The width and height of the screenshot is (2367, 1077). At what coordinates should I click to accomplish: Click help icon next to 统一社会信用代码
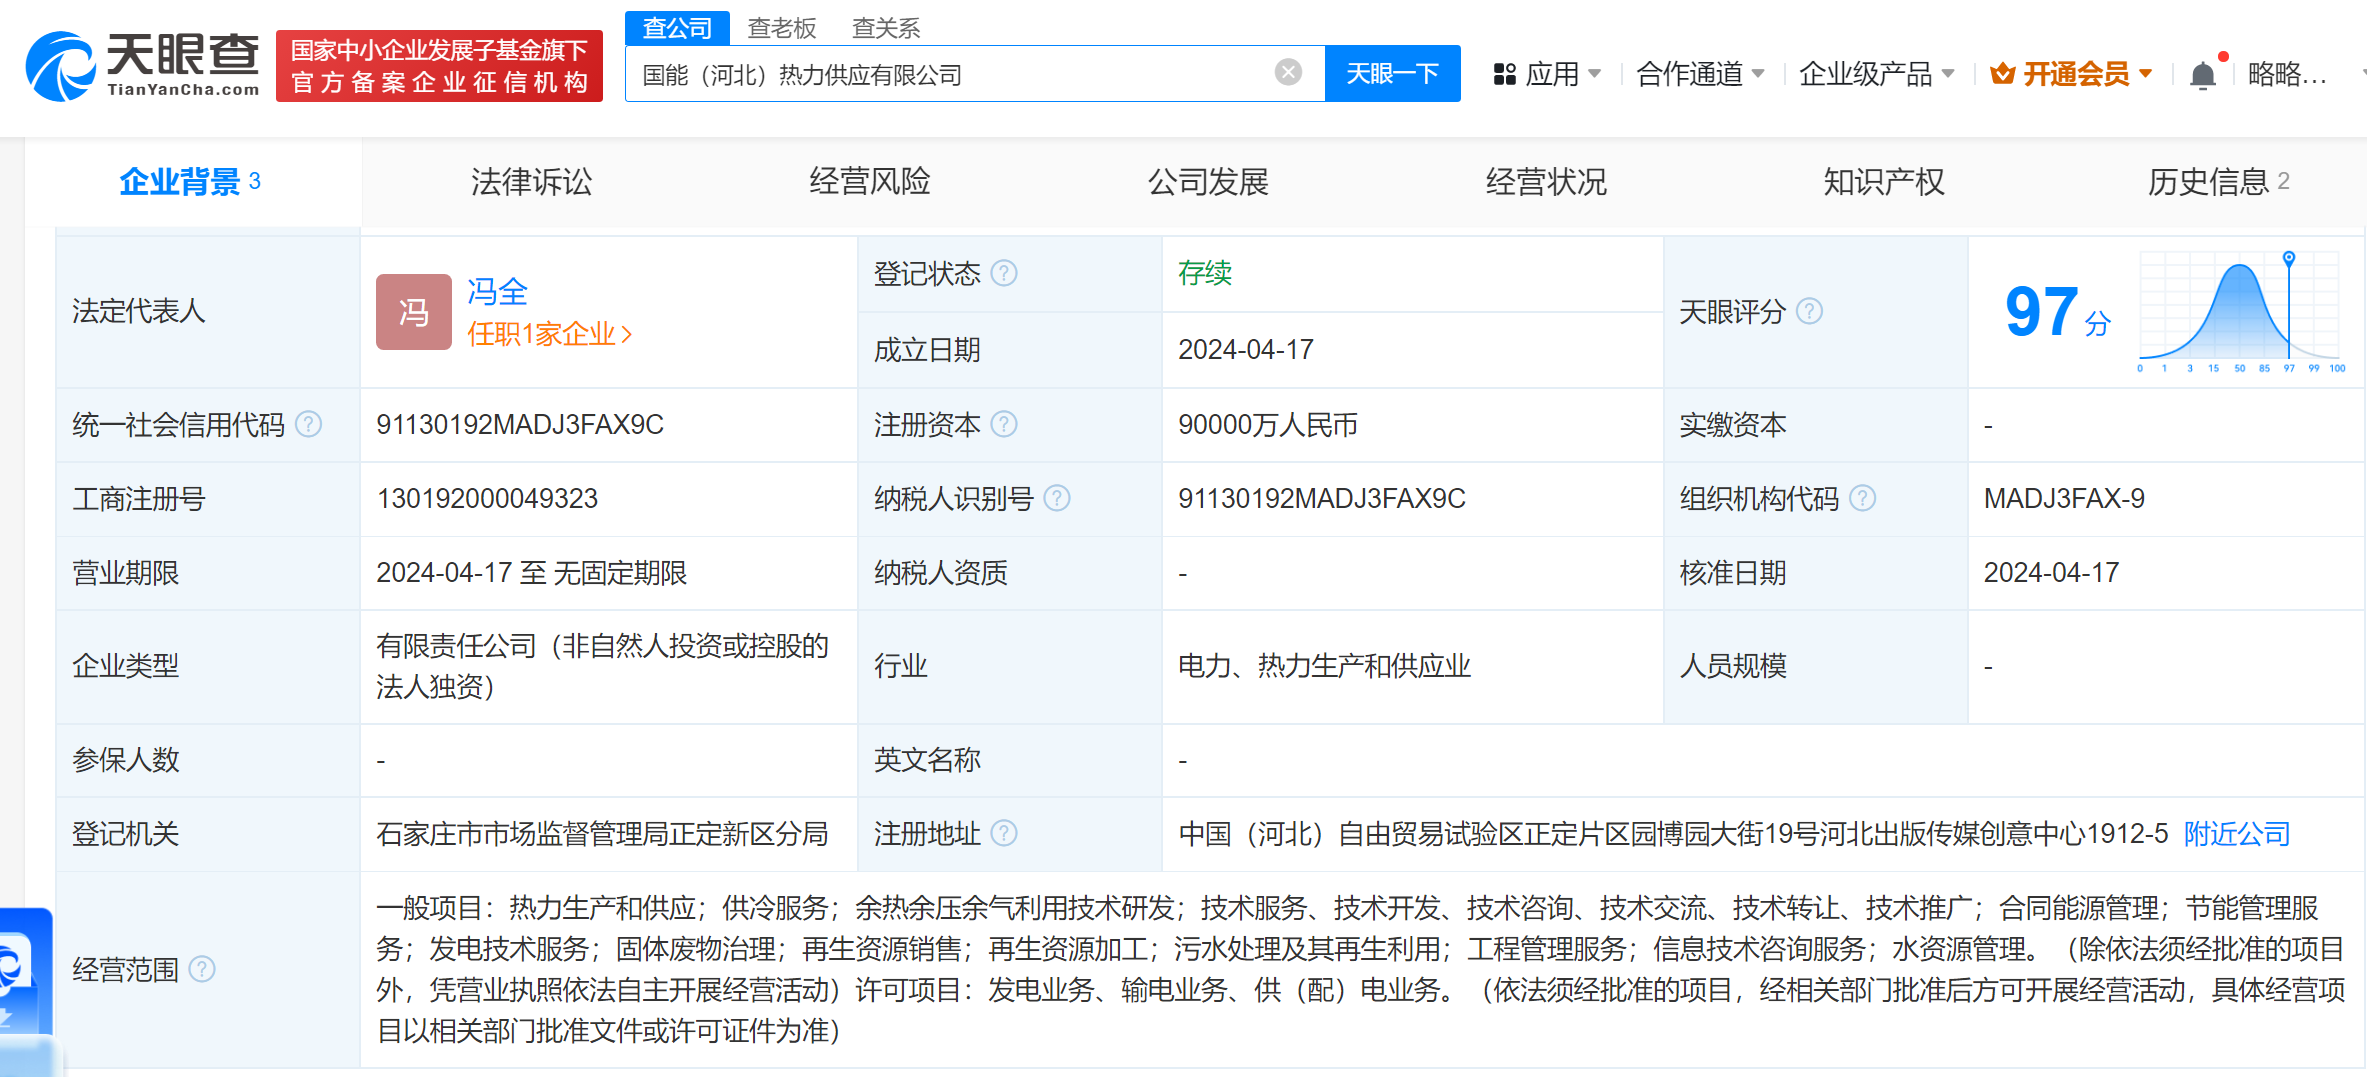309,425
